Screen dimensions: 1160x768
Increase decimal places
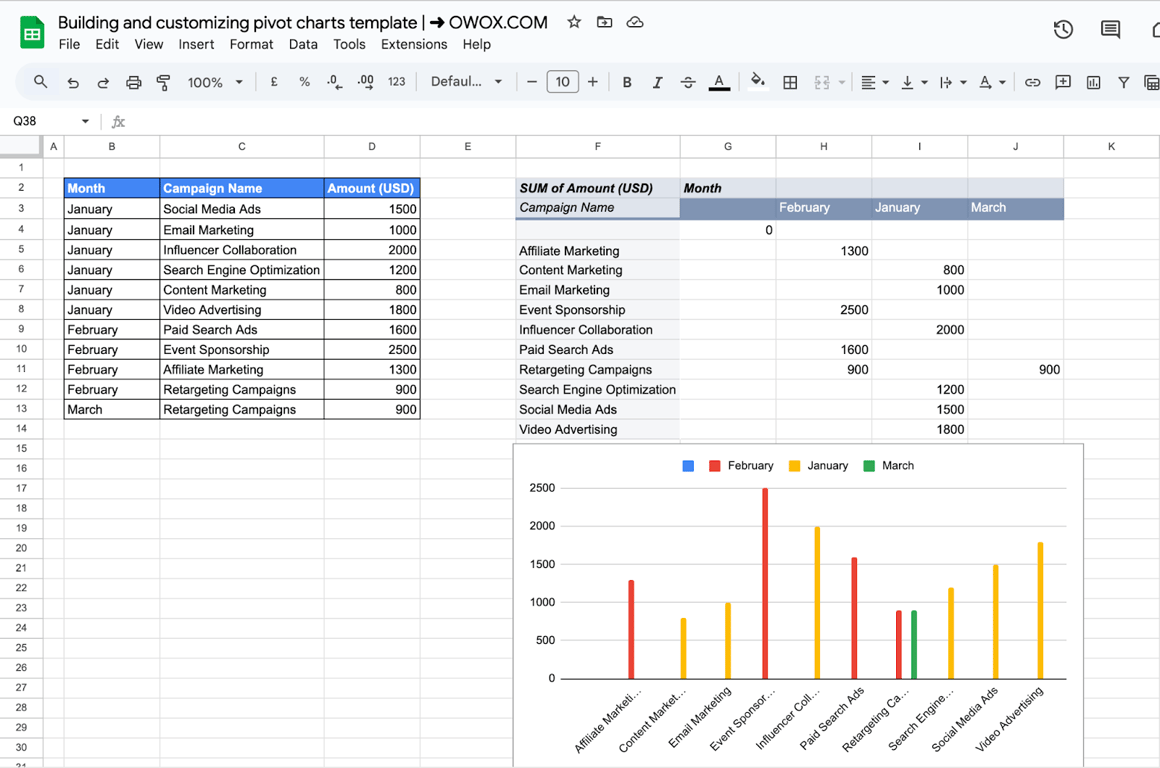pyautogui.click(x=365, y=82)
